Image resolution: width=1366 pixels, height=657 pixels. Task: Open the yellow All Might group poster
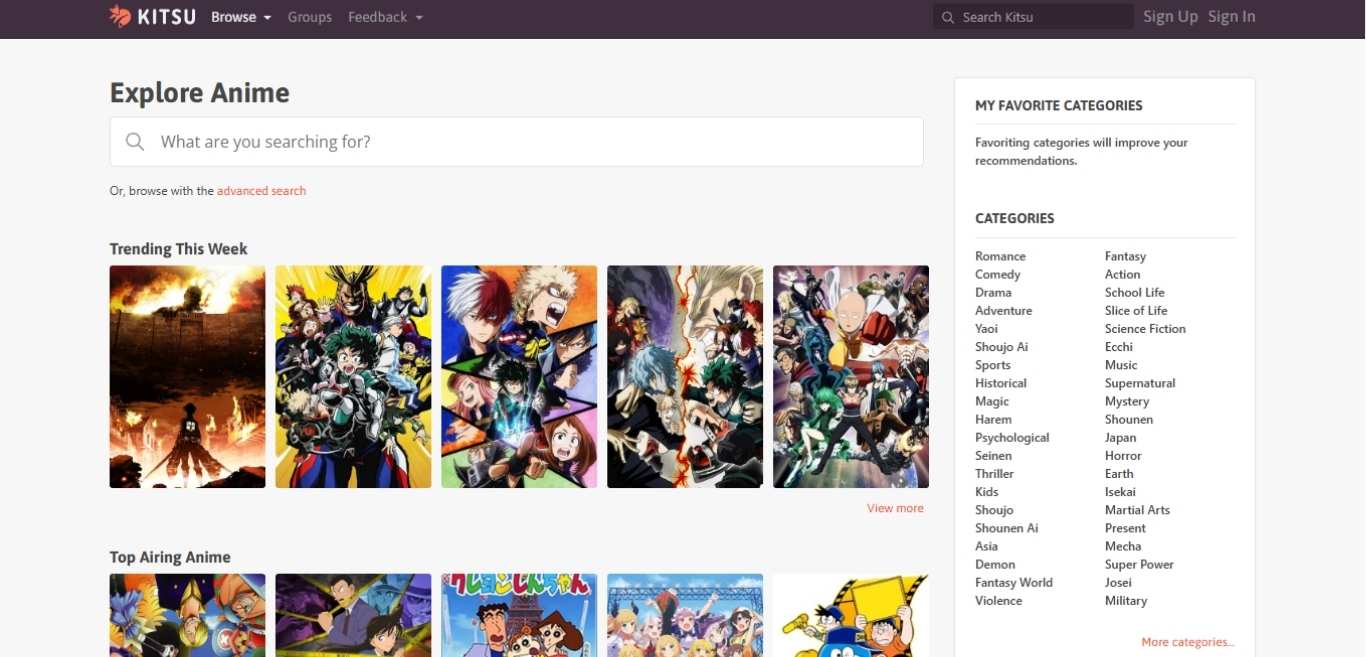pos(353,376)
